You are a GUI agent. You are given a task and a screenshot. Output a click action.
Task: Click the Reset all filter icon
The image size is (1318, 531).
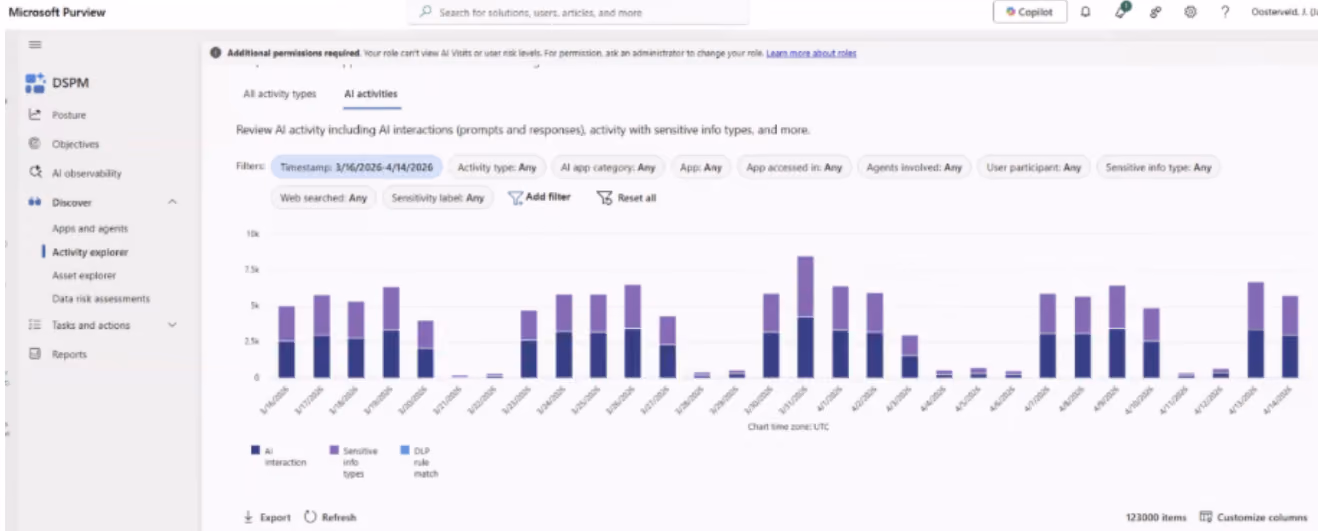pos(604,198)
